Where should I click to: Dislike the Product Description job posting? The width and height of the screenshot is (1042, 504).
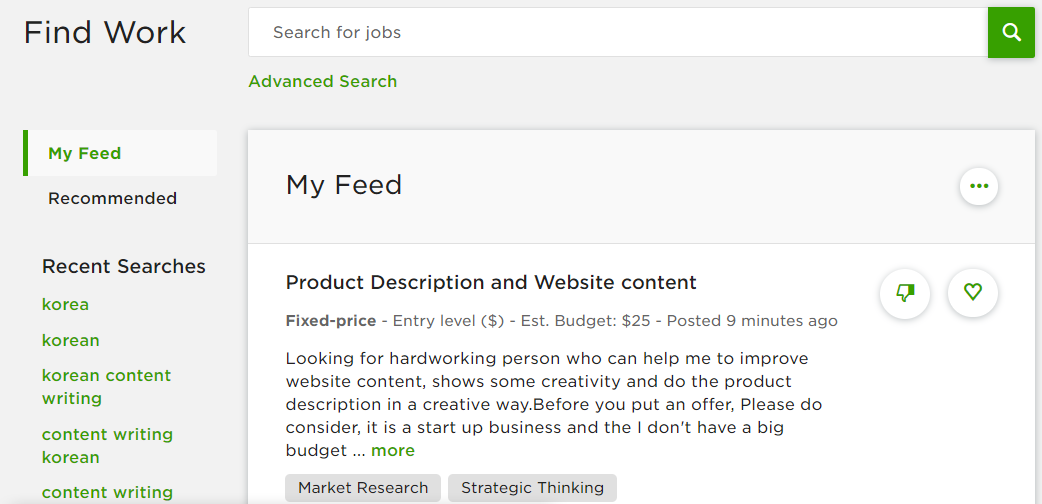pyautogui.click(x=905, y=293)
